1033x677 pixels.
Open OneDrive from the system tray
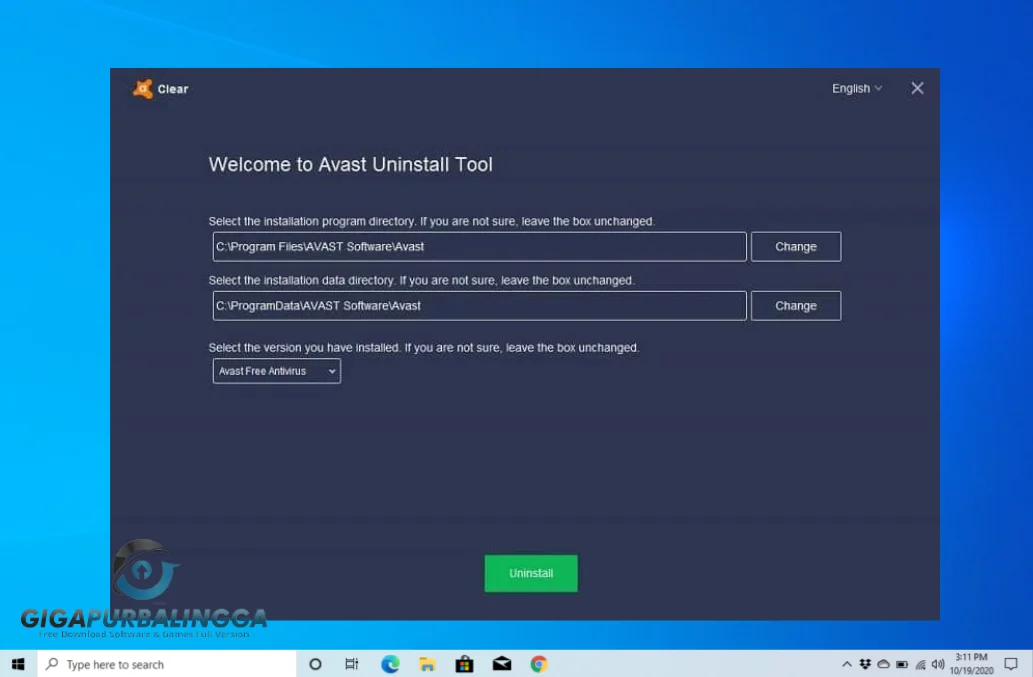(x=882, y=664)
